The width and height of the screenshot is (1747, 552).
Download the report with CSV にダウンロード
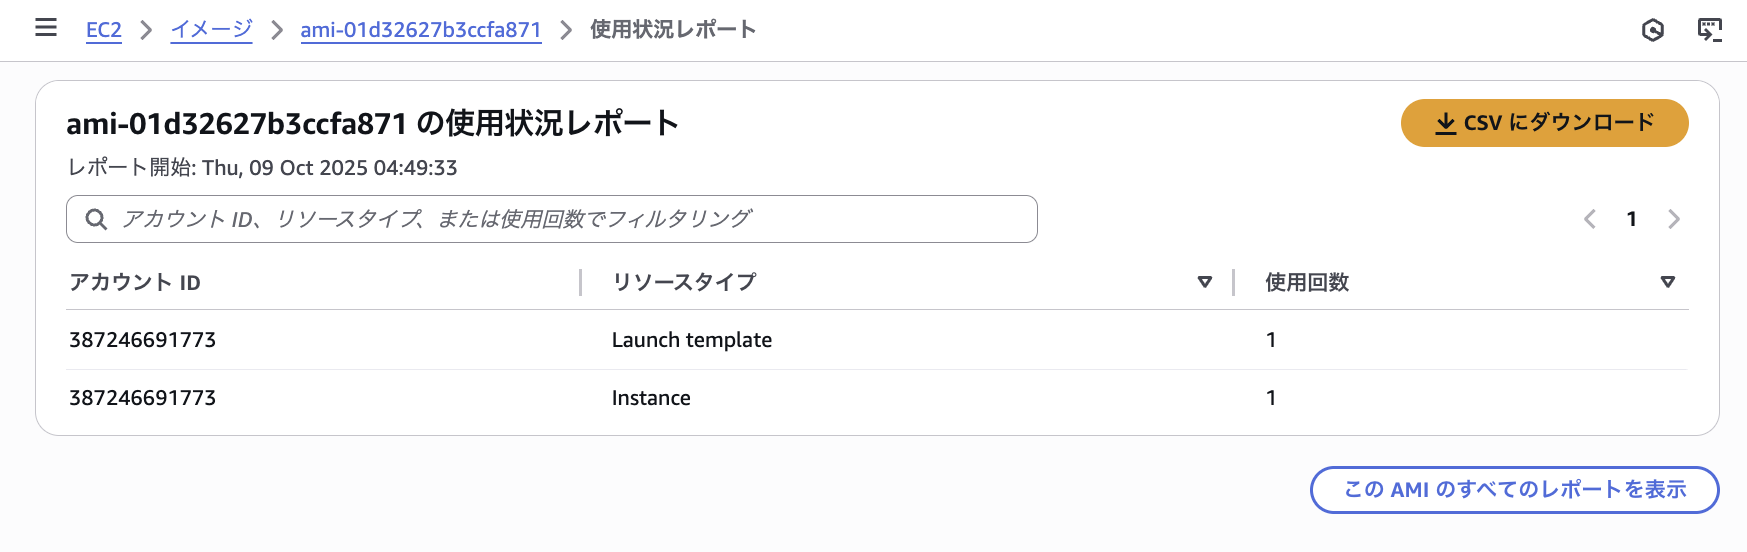coord(1544,123)
